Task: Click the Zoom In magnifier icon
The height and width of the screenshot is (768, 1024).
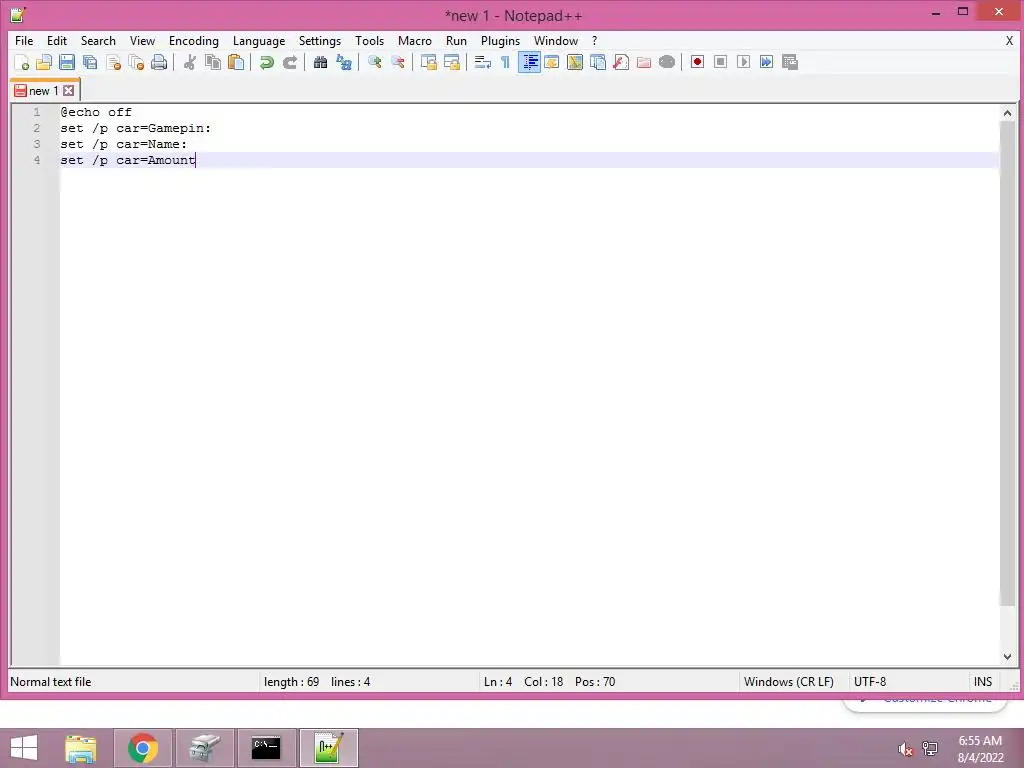Action: coord(374,62)
